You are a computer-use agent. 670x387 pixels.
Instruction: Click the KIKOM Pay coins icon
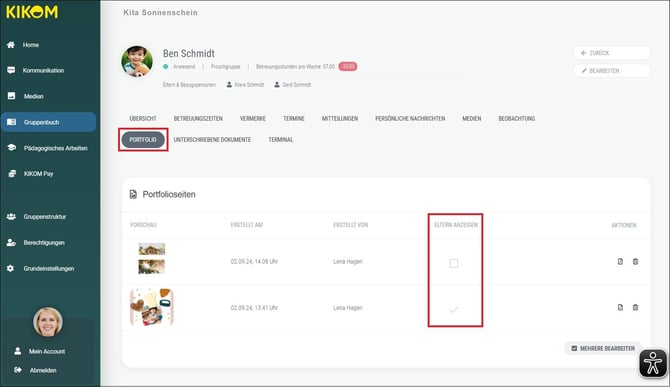(x=12, y=173)
